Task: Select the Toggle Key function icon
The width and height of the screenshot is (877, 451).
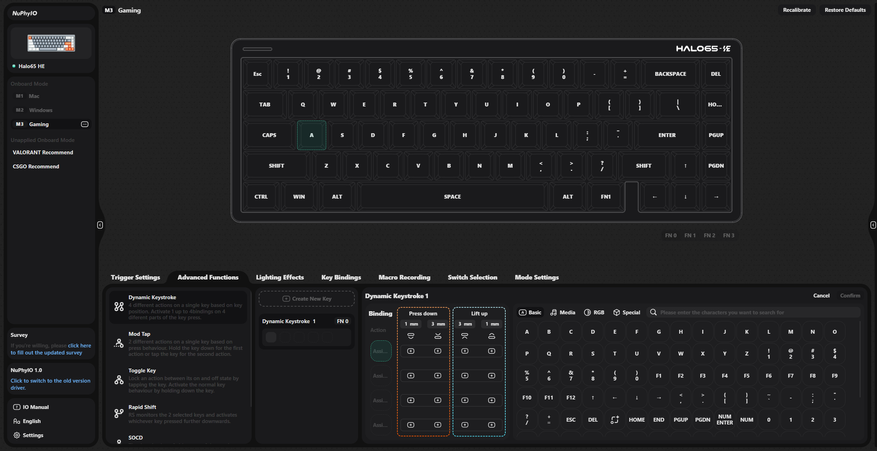Action: (x=119, y=380)
